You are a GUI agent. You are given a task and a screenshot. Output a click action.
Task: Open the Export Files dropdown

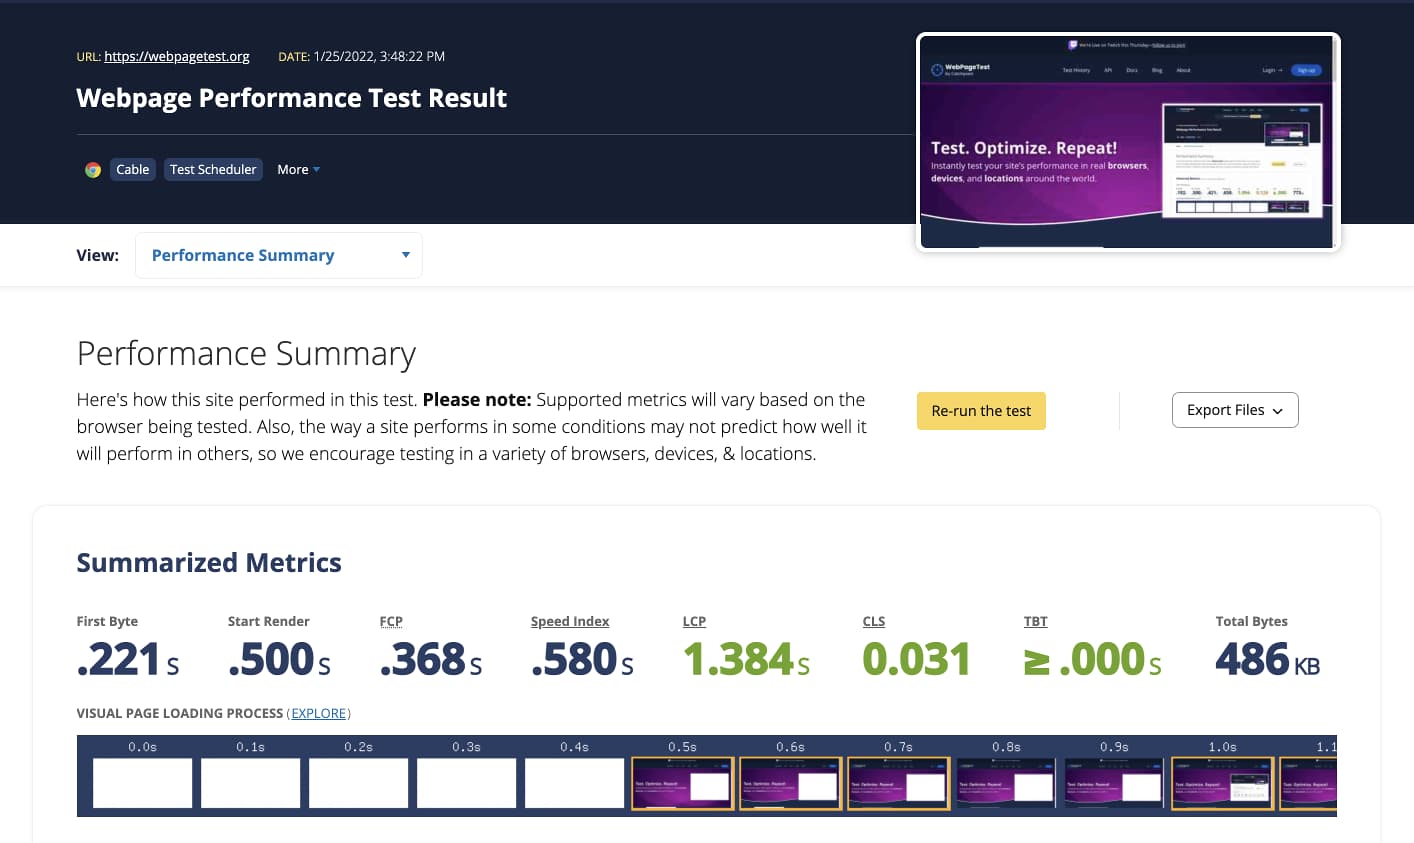click(x=1235, y=410)
